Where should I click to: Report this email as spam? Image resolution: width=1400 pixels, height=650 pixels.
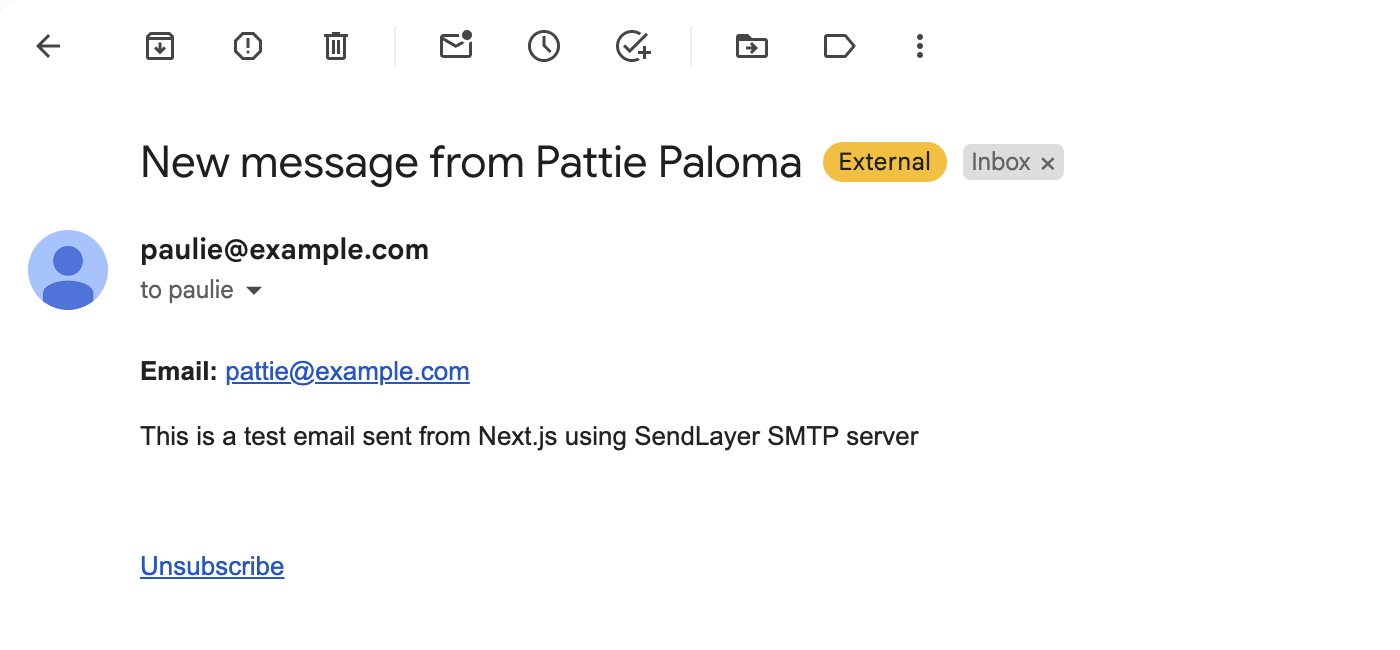point(247,46)
